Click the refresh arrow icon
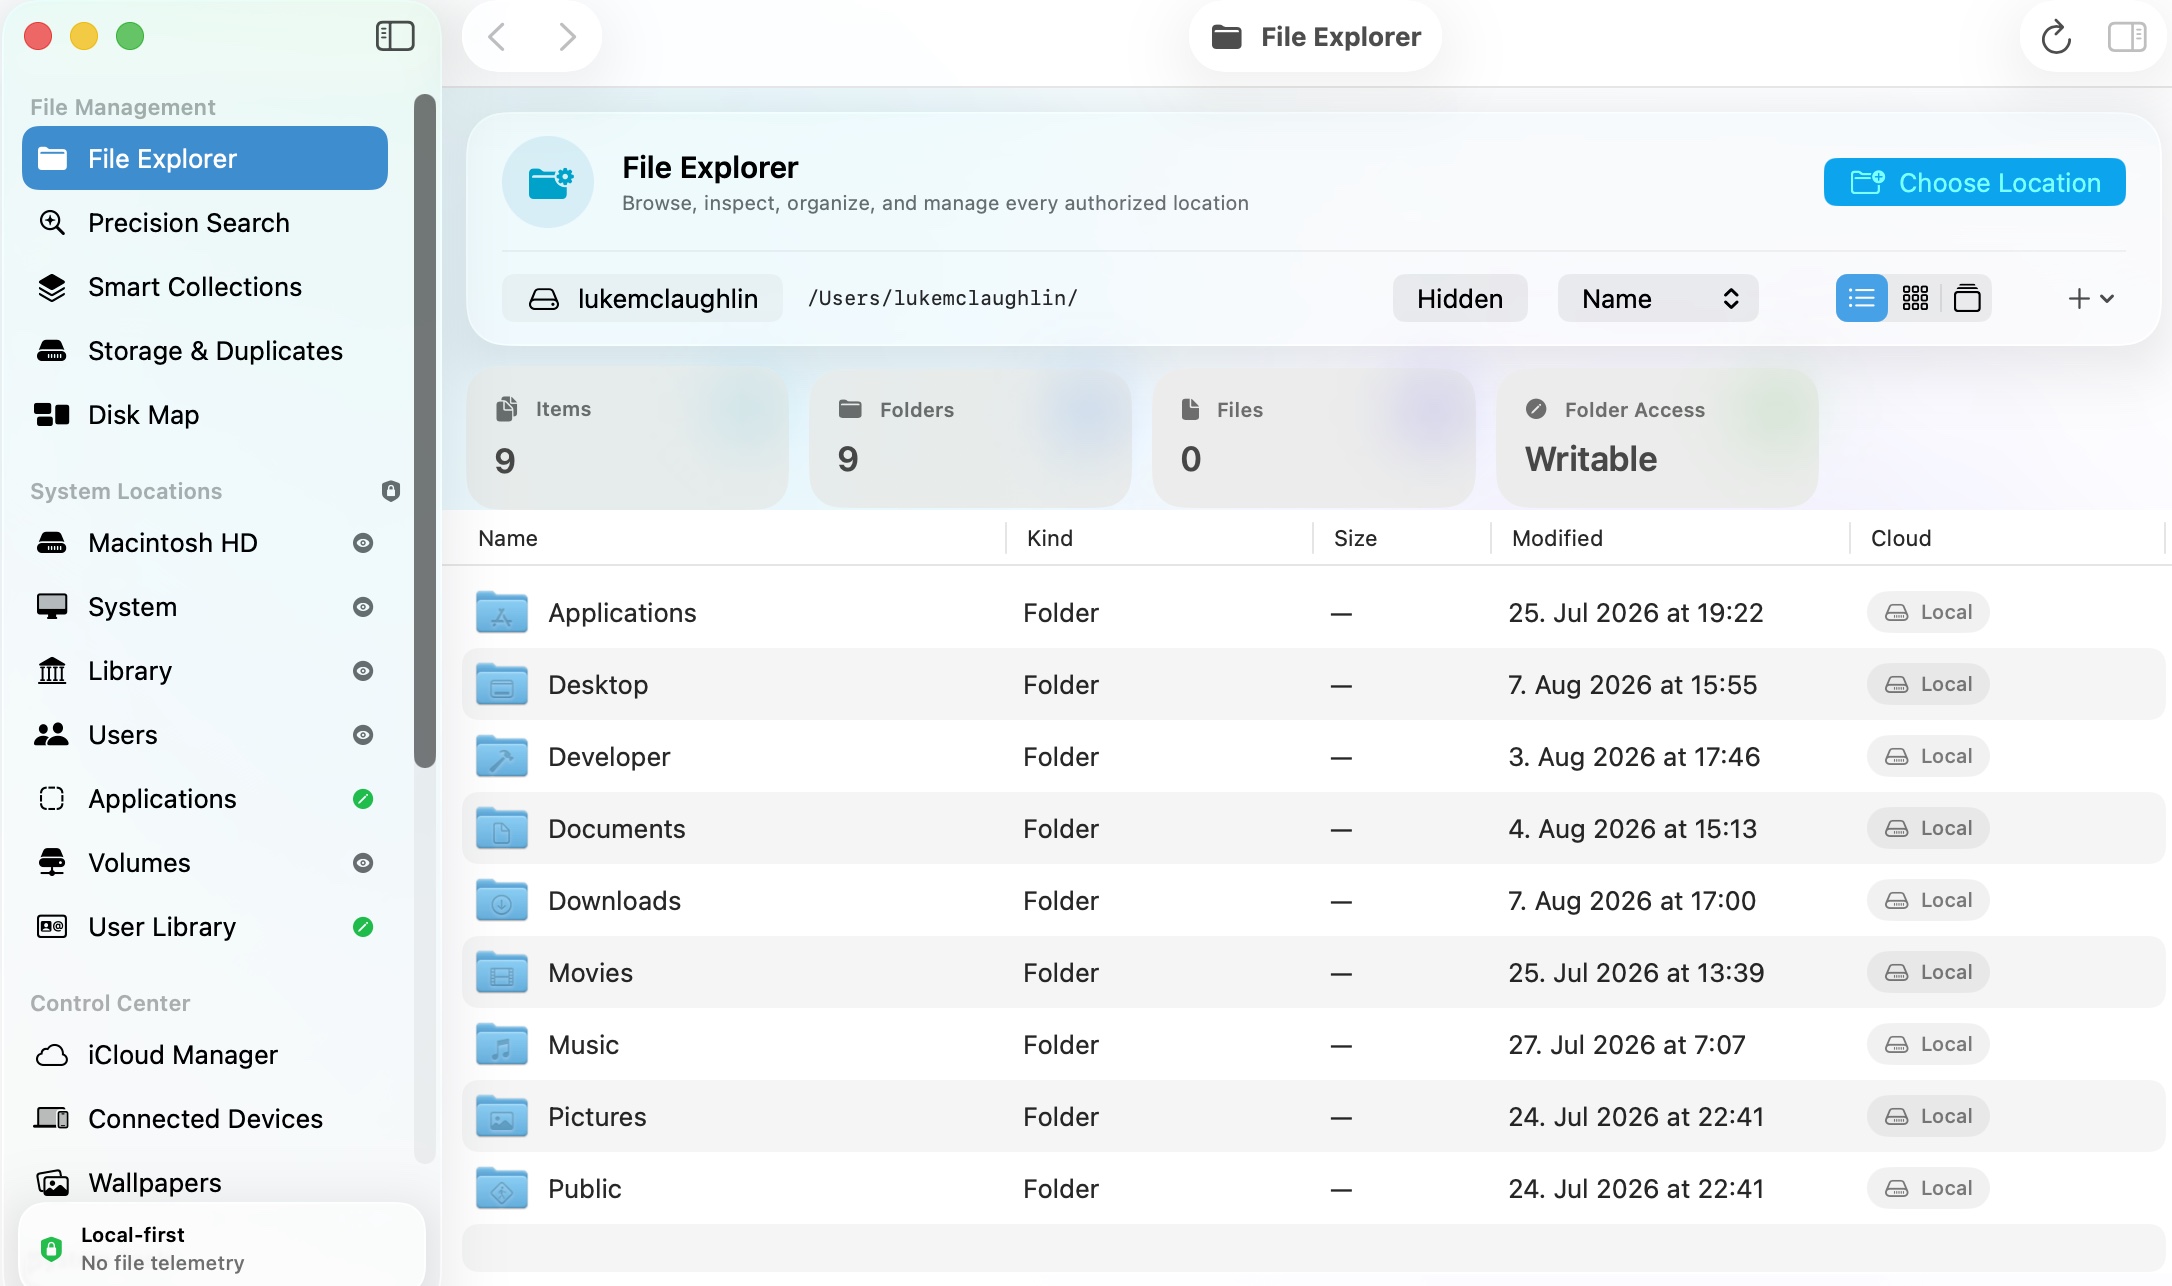2172x1286 pixels. pos(2056,38)
